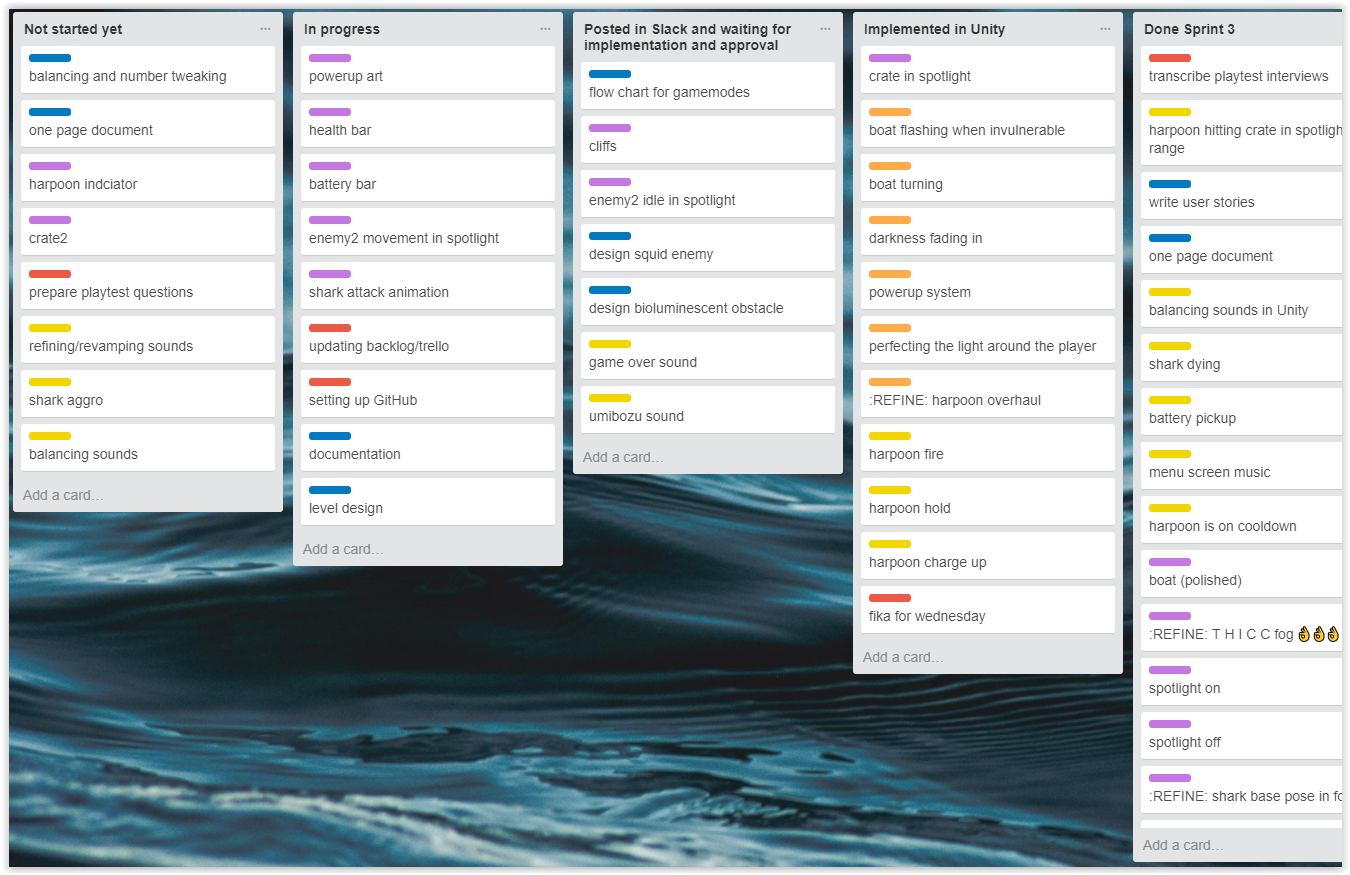Add a card to 'Implemented in Unity' list
The height and width of the screenshot is (875, 1350).
[x=903, y=657]
